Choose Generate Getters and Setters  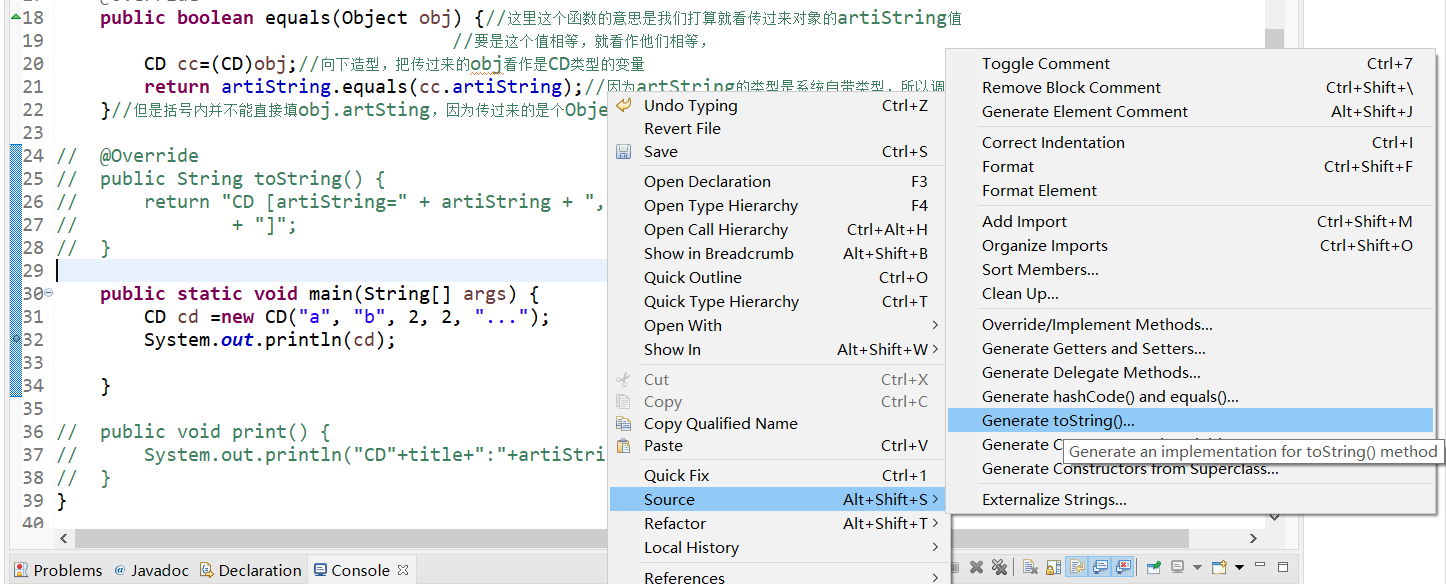pyautogui.click(x=1190, y=349)
